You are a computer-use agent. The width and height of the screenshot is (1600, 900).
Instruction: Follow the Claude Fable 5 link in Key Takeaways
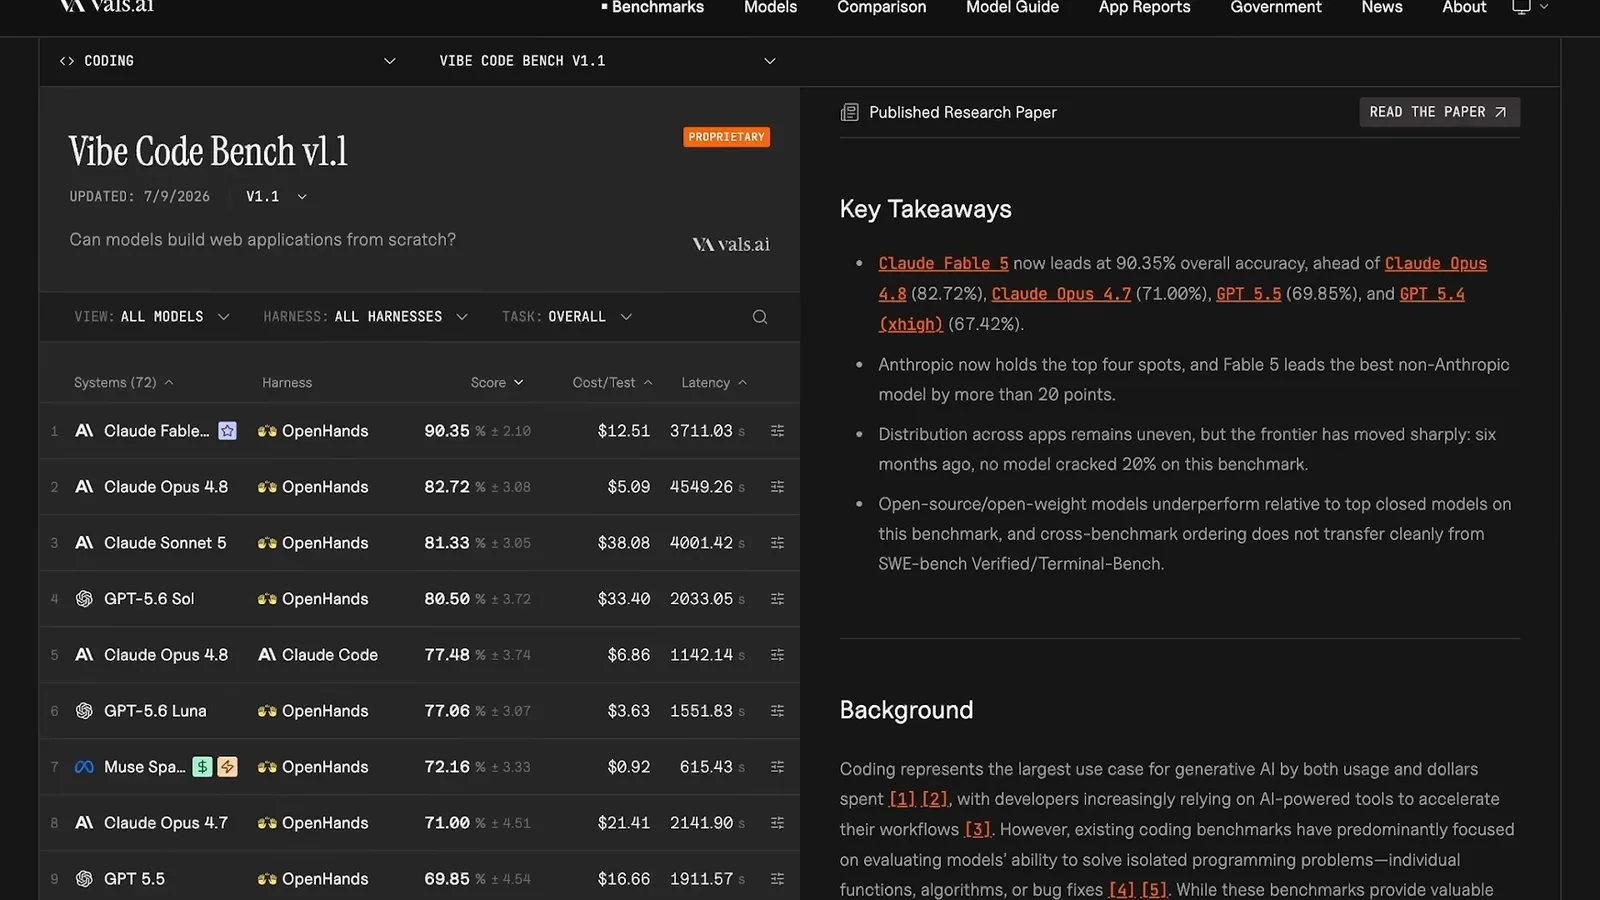(943, 264)
